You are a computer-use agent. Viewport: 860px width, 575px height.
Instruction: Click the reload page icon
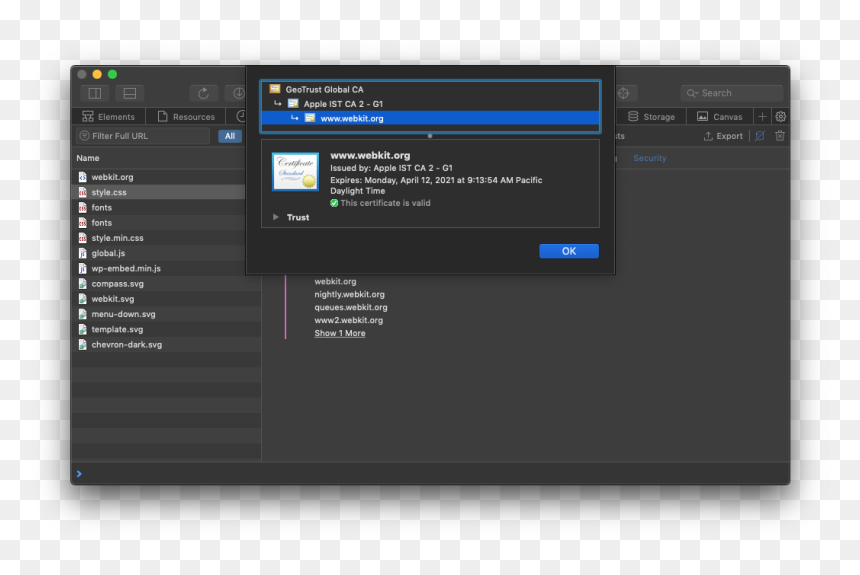(x=203, y=93)
